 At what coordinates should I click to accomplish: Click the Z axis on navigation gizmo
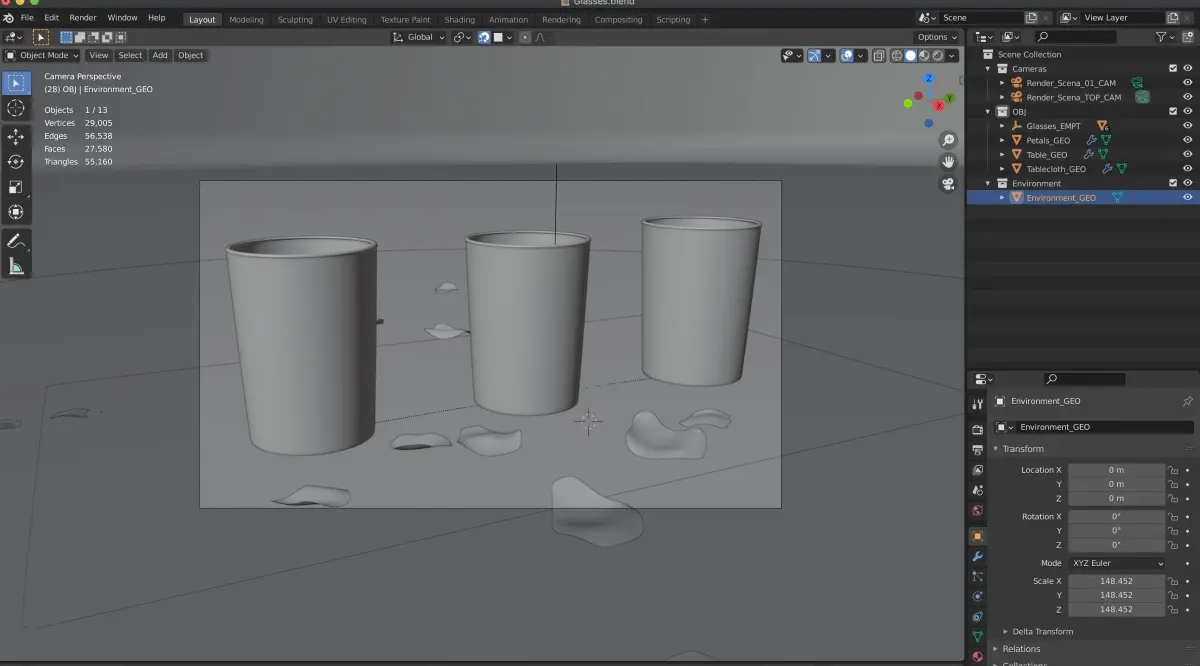click(929, 78)
